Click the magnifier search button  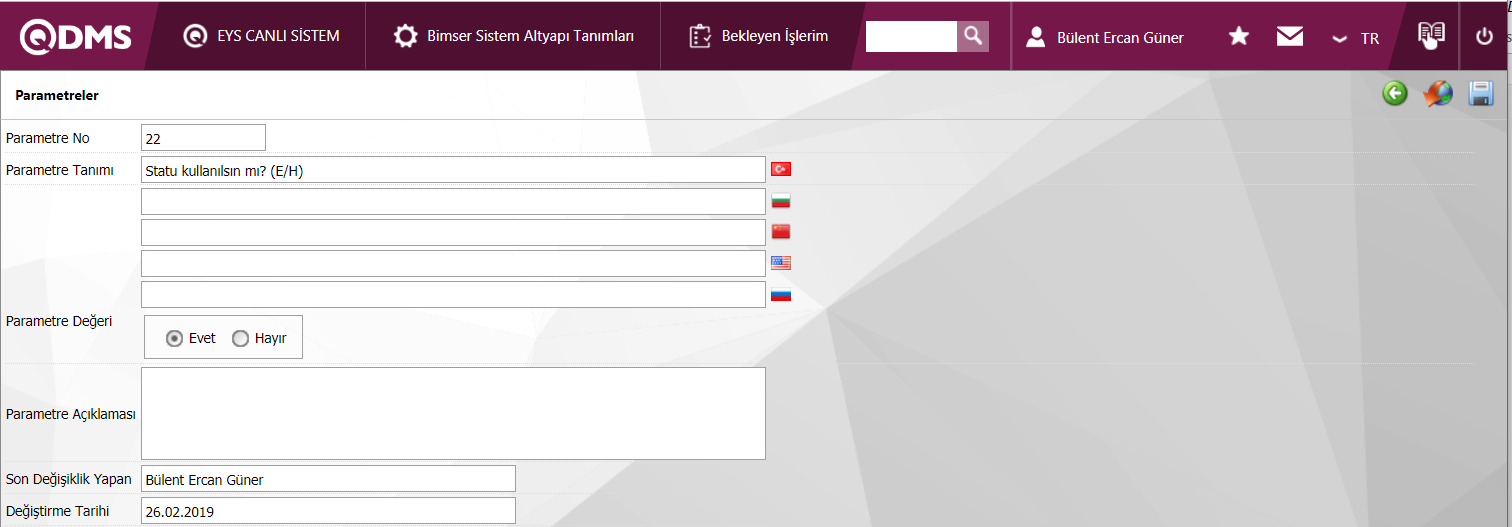(973, 36)
